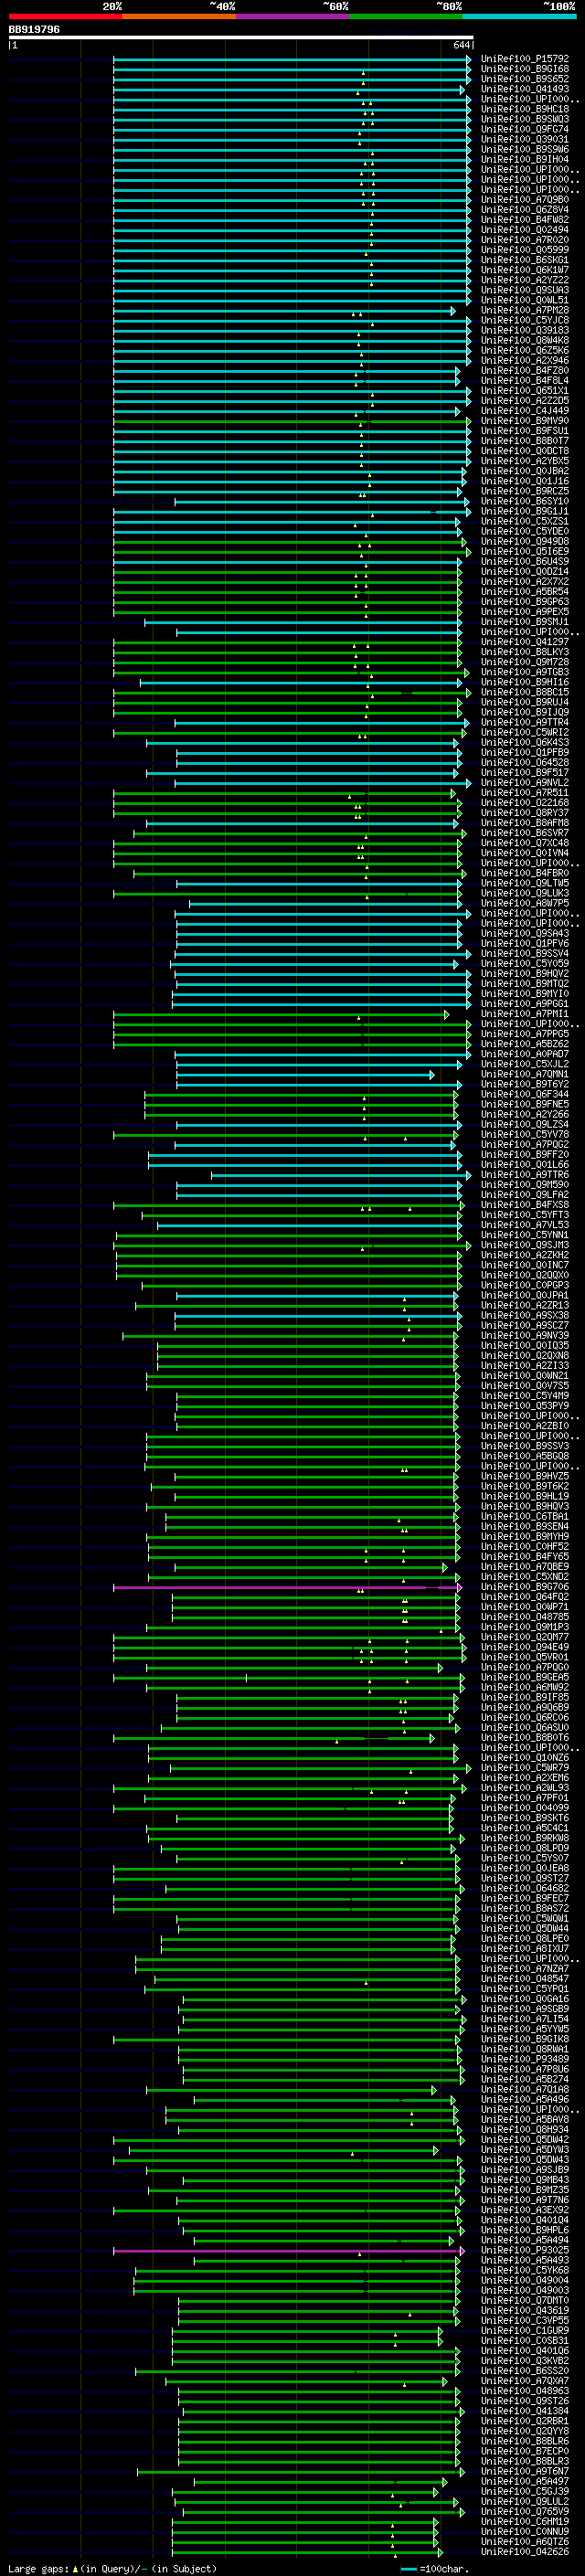Select hit label UniRef100_A9TGB3
Screen dimensions: 585x2576
525,672
